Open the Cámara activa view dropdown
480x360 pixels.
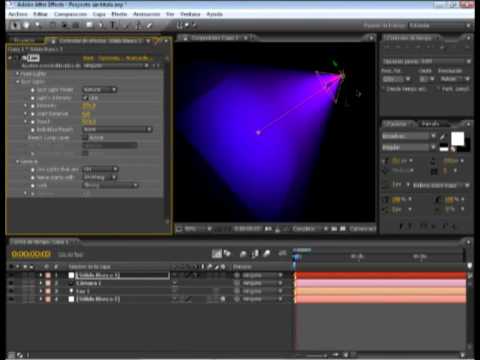[362, 229]
